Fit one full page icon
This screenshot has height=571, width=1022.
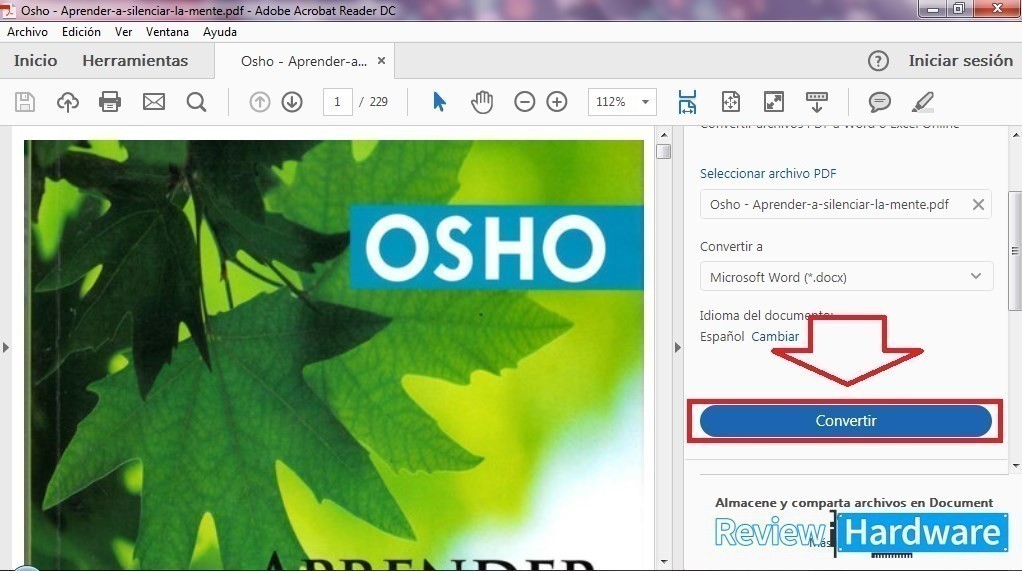731,102
